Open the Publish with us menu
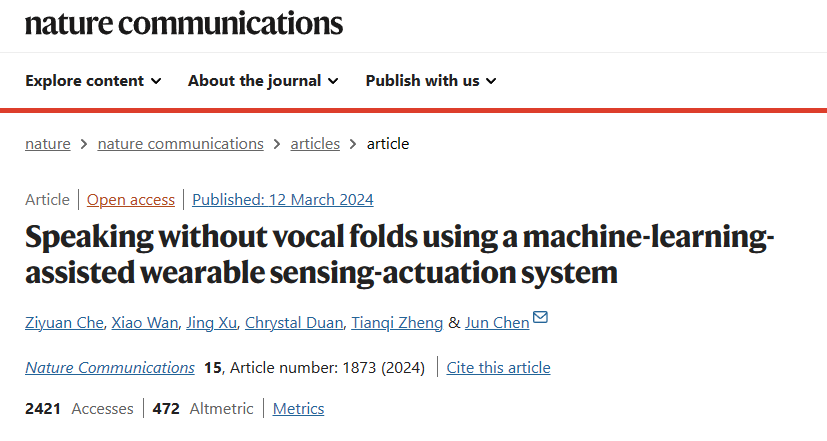 point(431,81)
